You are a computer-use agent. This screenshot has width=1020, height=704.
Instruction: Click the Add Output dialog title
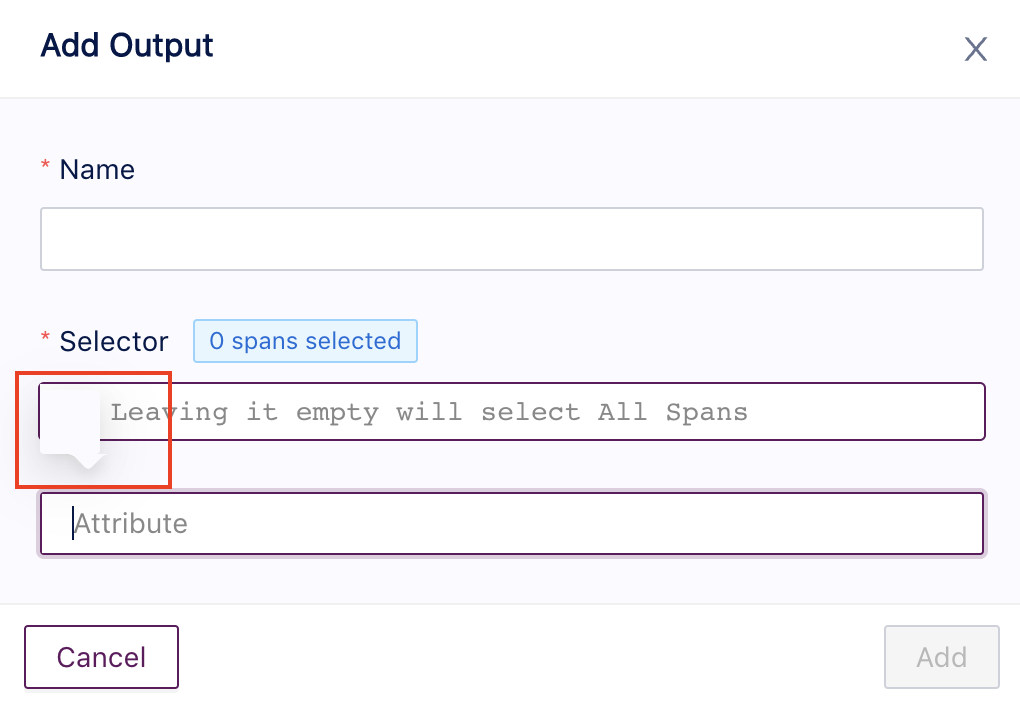click(x=126, y=46)
